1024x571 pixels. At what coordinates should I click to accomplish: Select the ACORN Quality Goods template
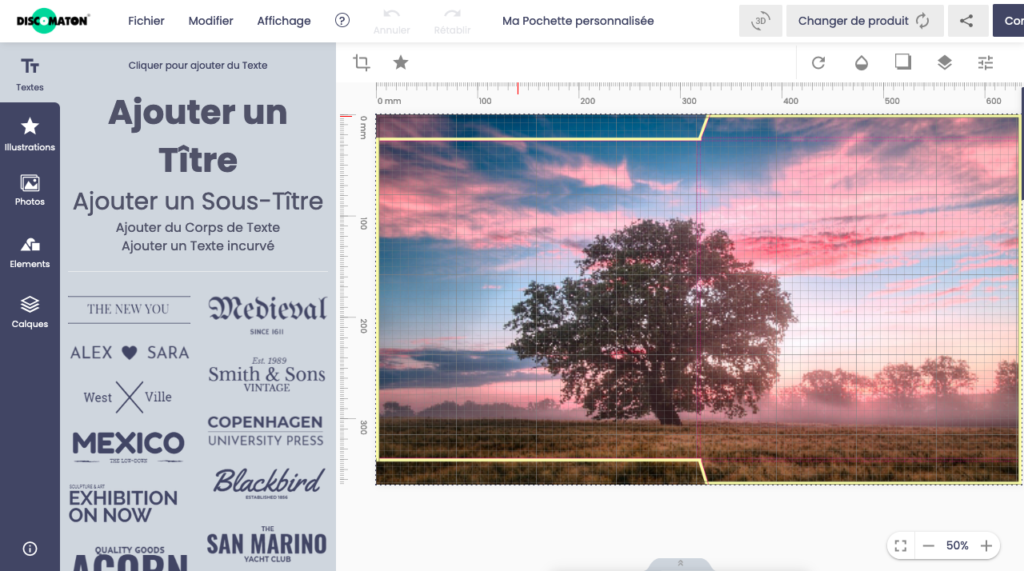[130, 558]
